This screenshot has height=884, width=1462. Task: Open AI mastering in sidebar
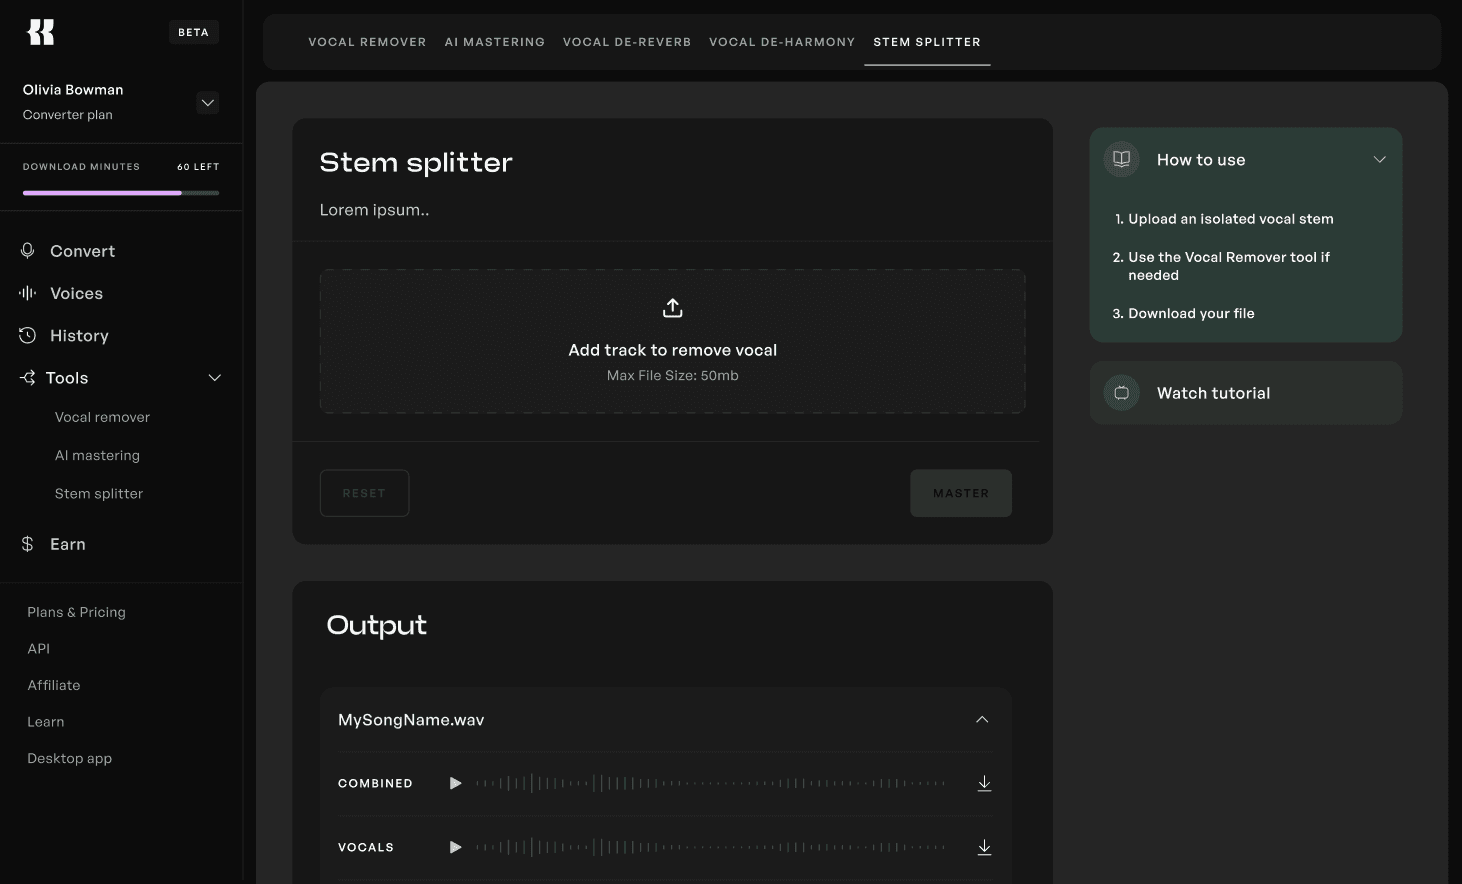coord(97,455)
